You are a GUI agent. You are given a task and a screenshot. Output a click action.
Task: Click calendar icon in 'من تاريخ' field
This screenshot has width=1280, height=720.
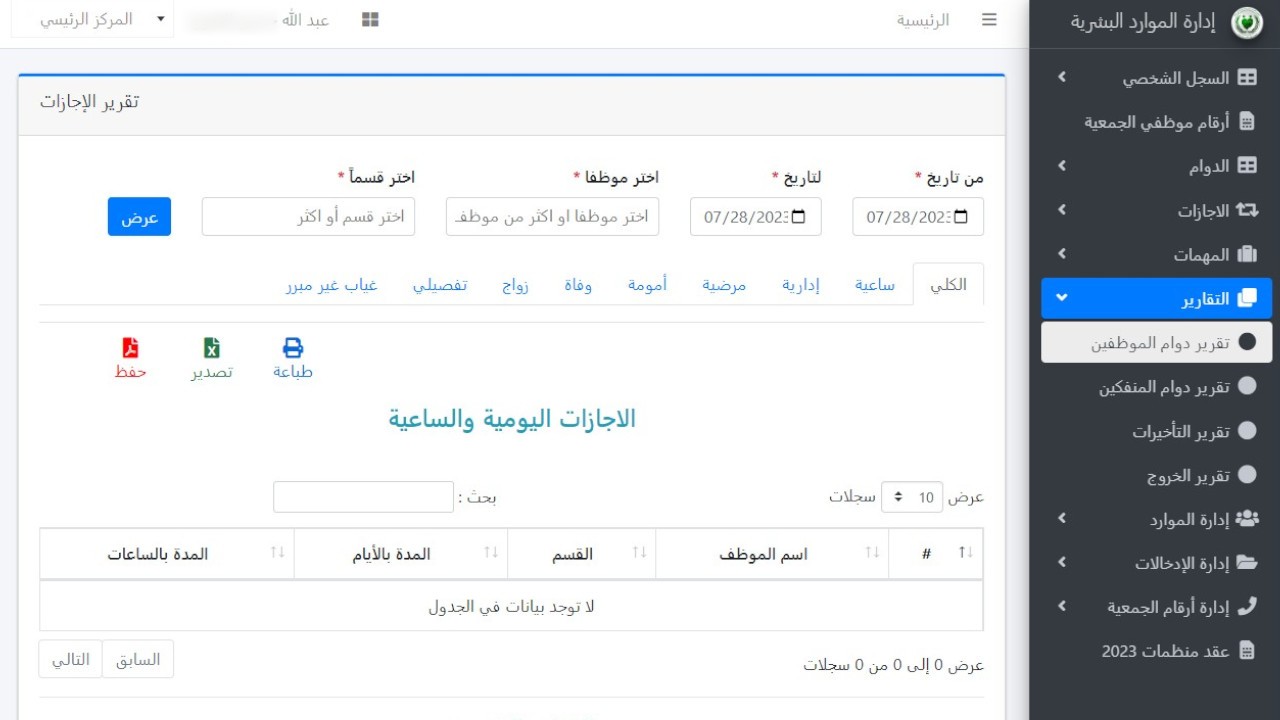(x=961, y=217)
